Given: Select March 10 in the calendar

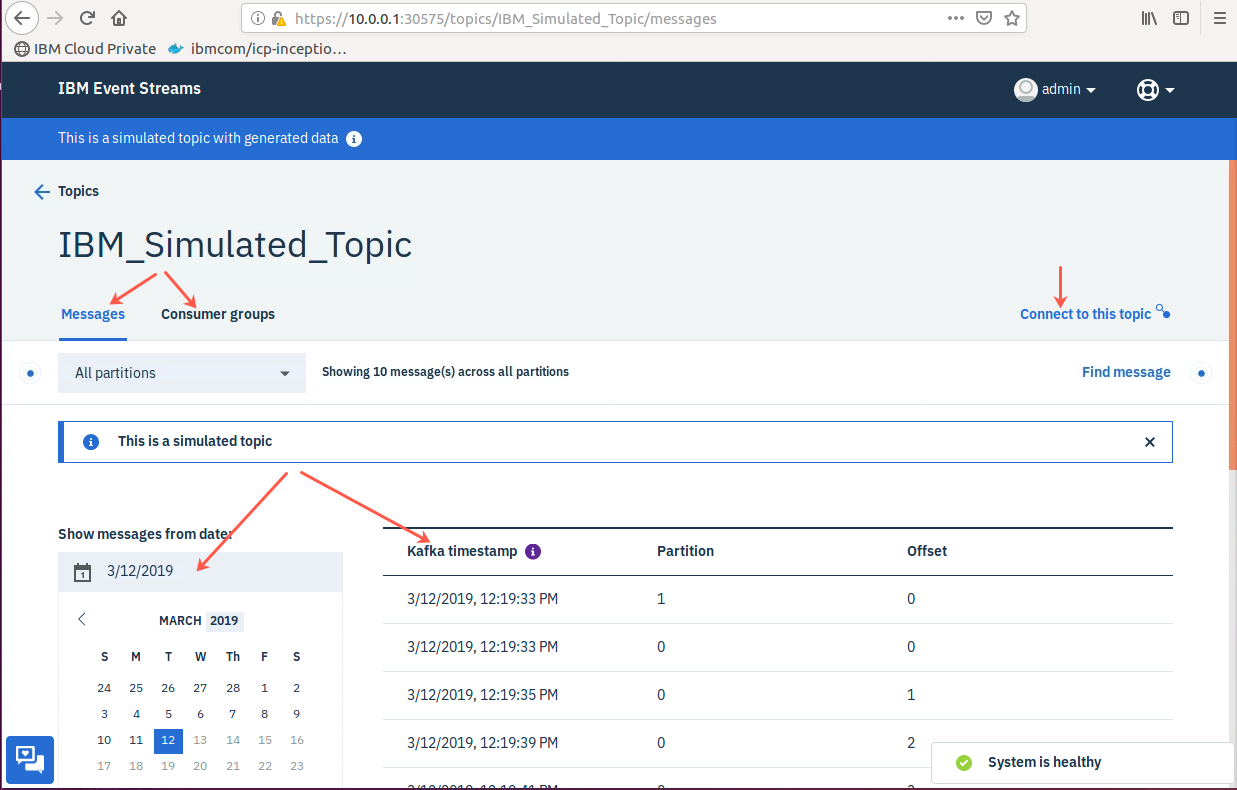Looking at the screenshot, I should pyautogui.click(x=104, y=740).
